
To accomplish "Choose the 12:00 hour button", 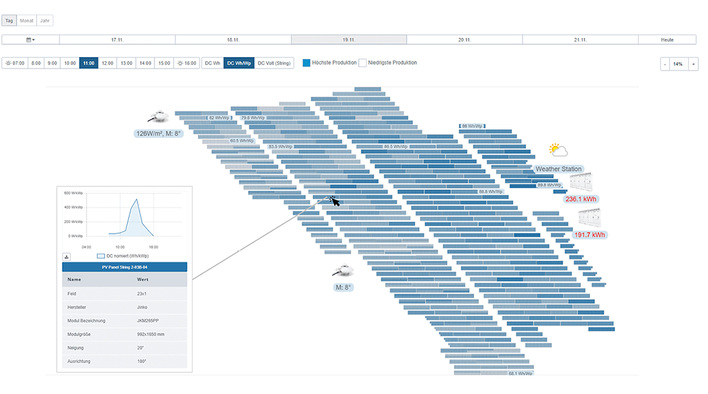I will (107, 63).
